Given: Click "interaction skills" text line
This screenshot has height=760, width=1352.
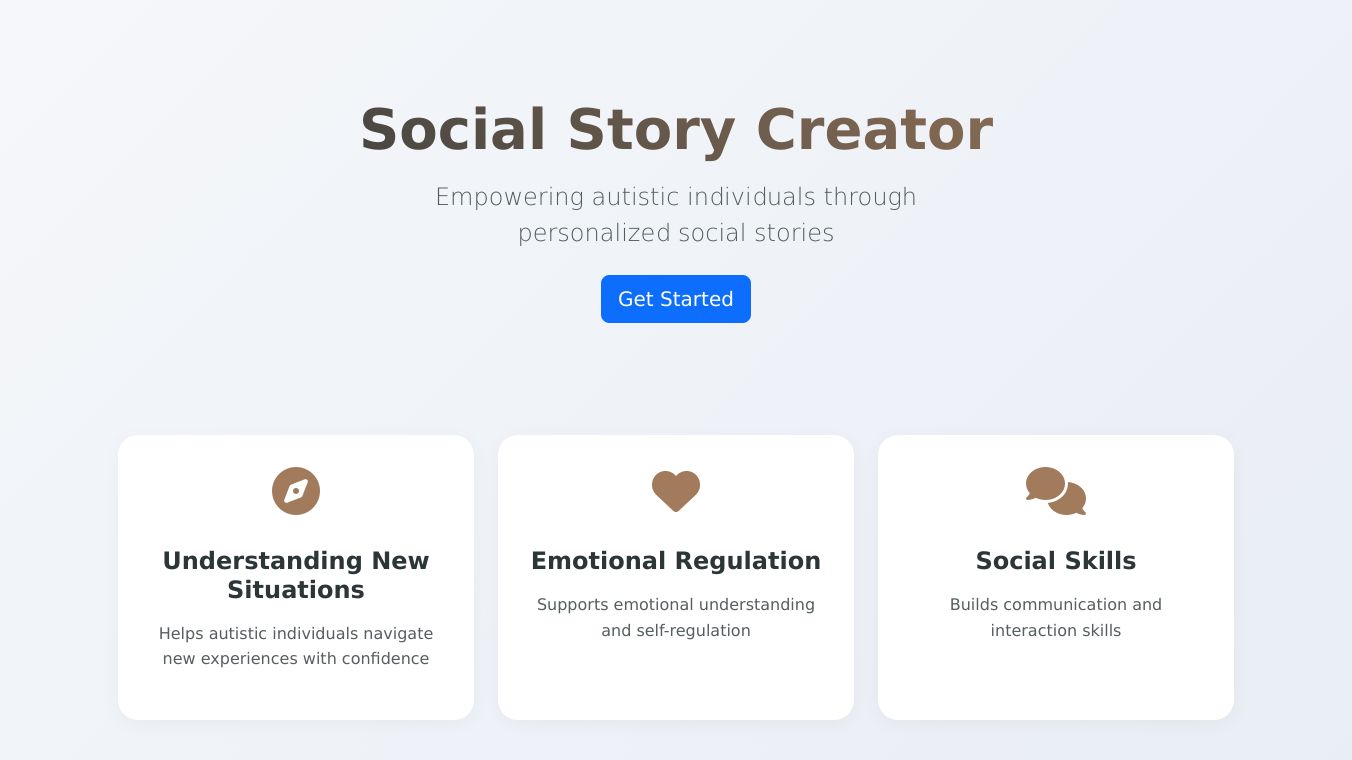Looking at the screenshot, I should coord(1056,631).
